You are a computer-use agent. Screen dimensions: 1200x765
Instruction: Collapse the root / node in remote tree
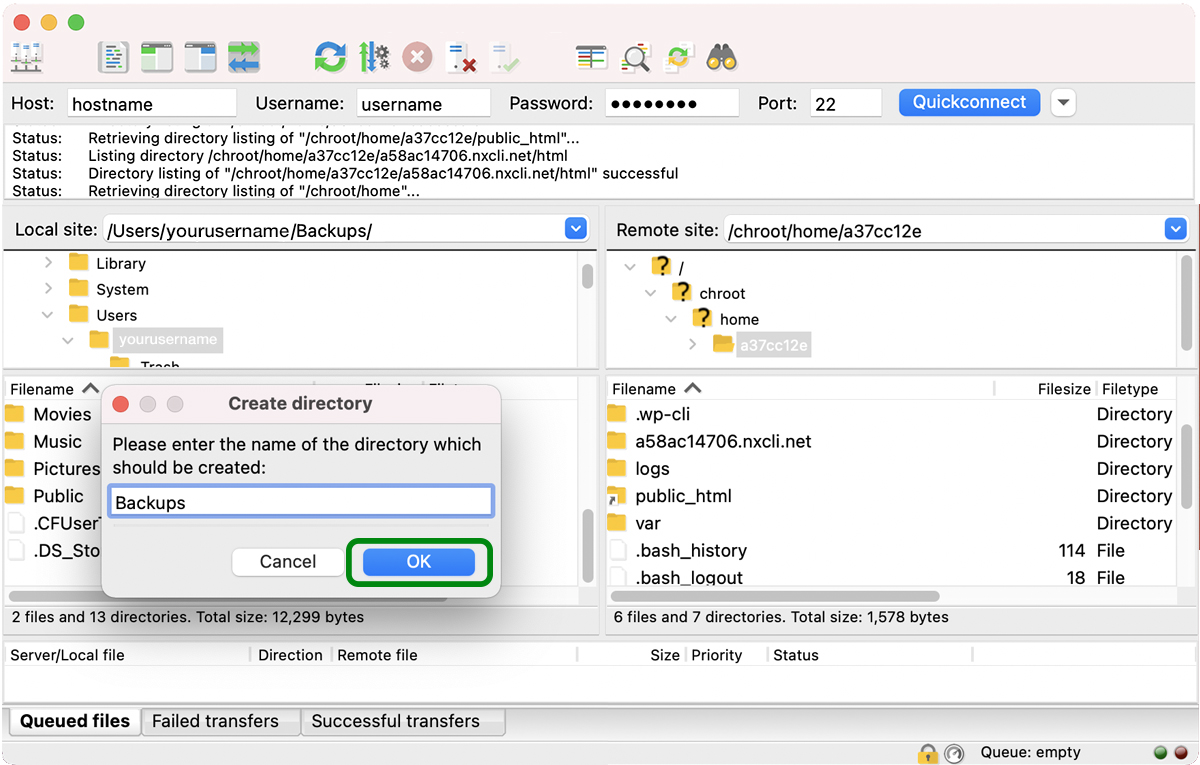630,267
